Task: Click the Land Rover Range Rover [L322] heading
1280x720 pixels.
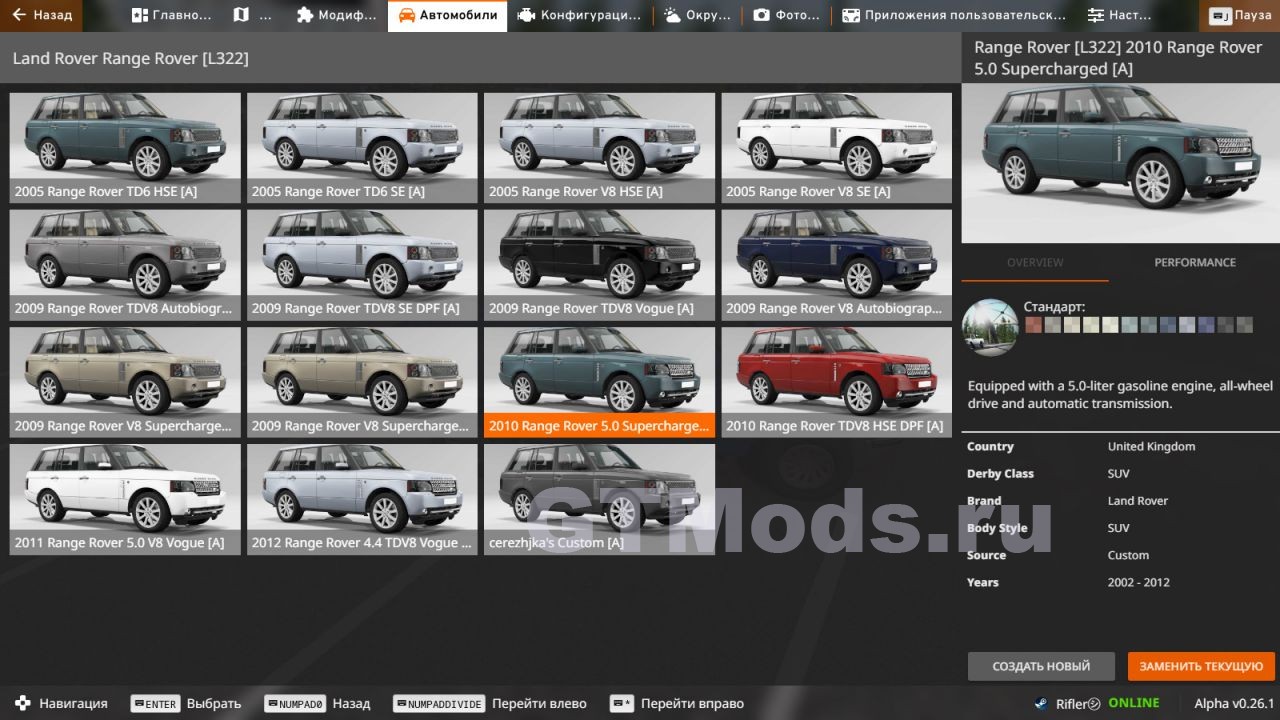Action: pyautogui.click(x=131, y=59)
